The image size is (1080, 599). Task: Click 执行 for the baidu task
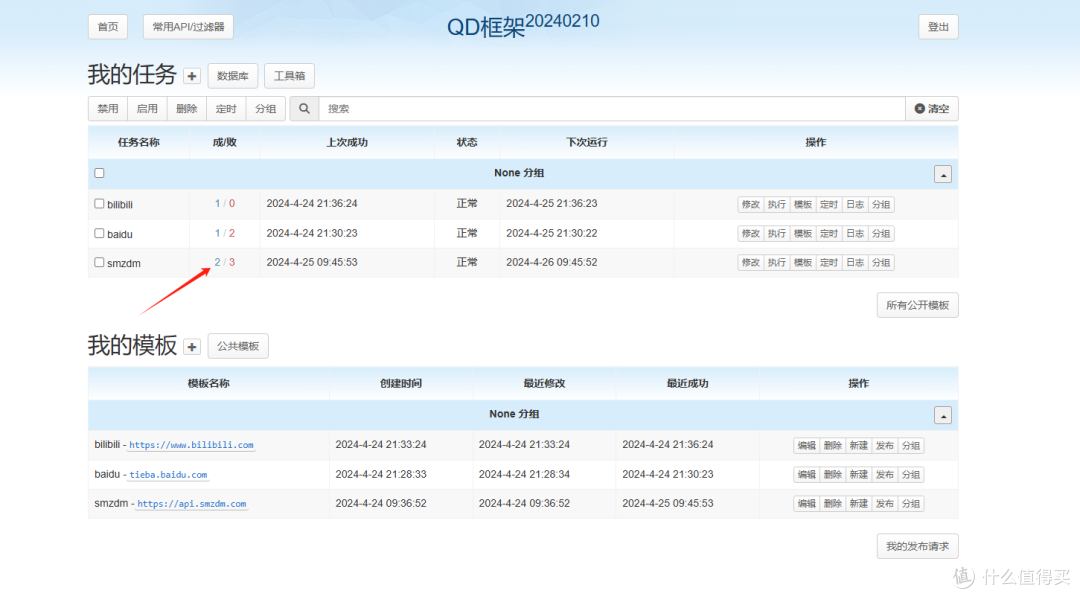[776, 233]
